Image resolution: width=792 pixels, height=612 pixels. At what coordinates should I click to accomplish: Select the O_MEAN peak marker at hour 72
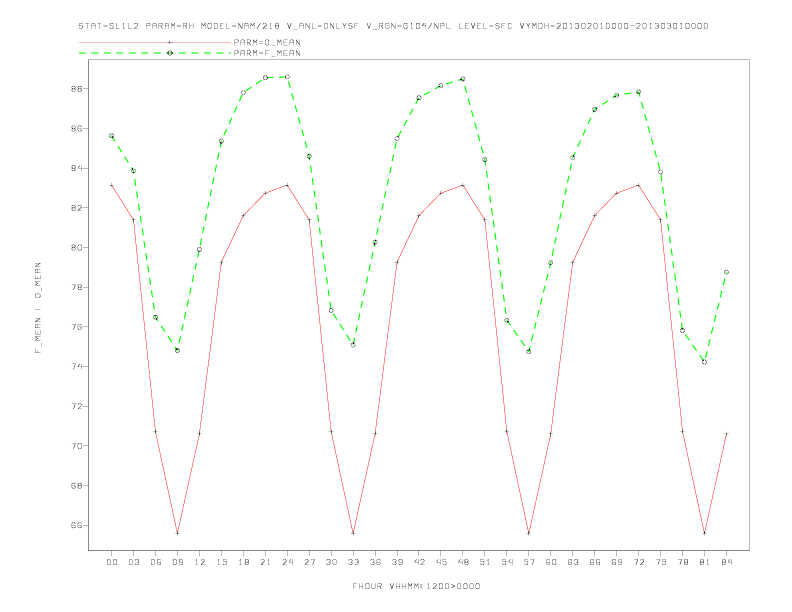click(x=638, y=185)
